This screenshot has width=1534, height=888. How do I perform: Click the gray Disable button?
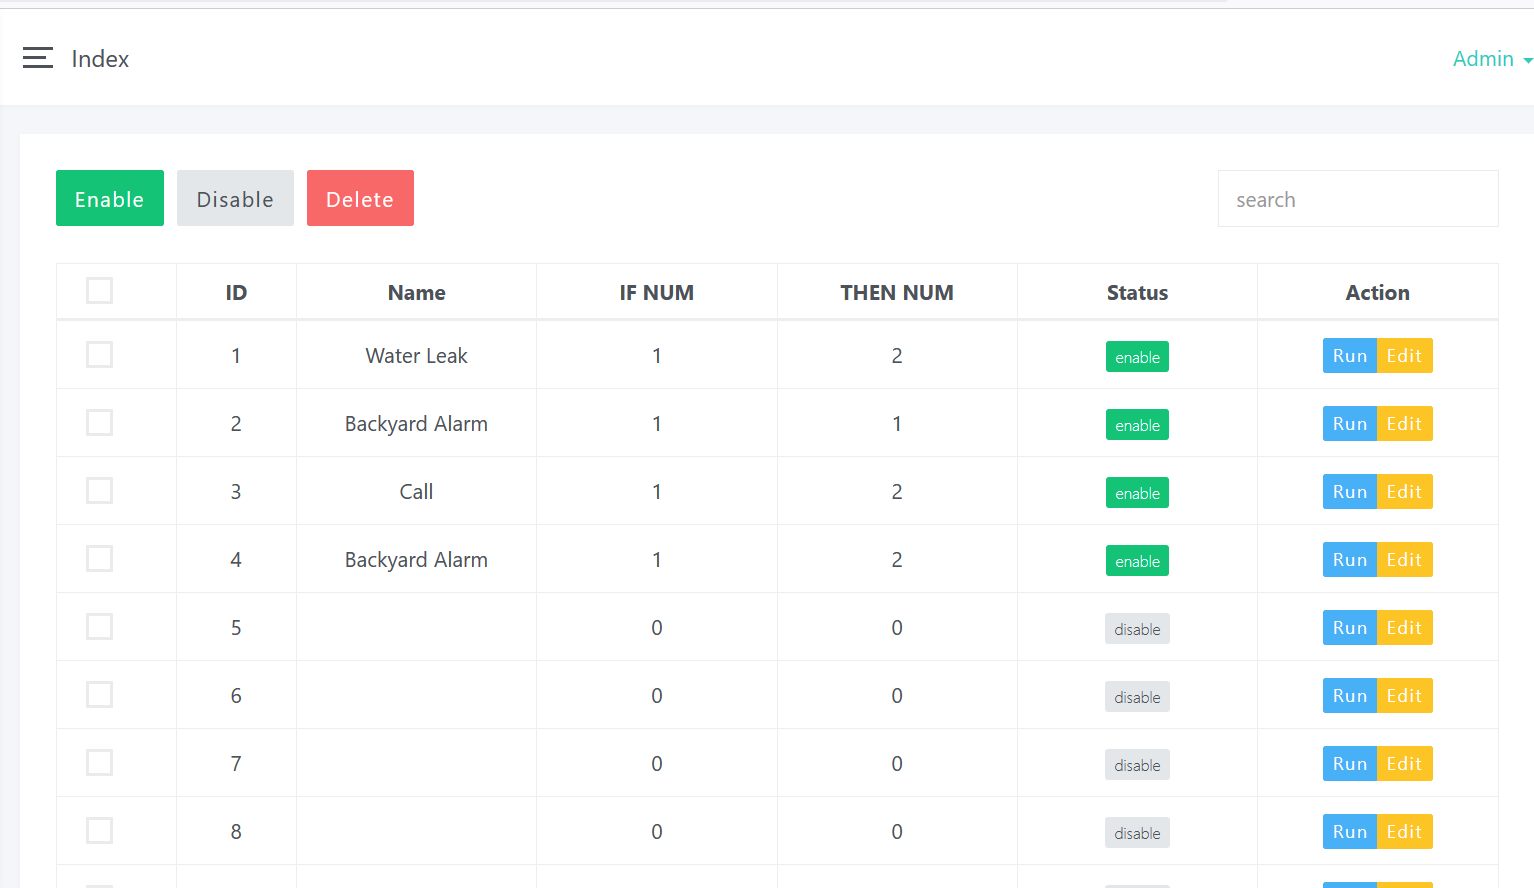235,198
